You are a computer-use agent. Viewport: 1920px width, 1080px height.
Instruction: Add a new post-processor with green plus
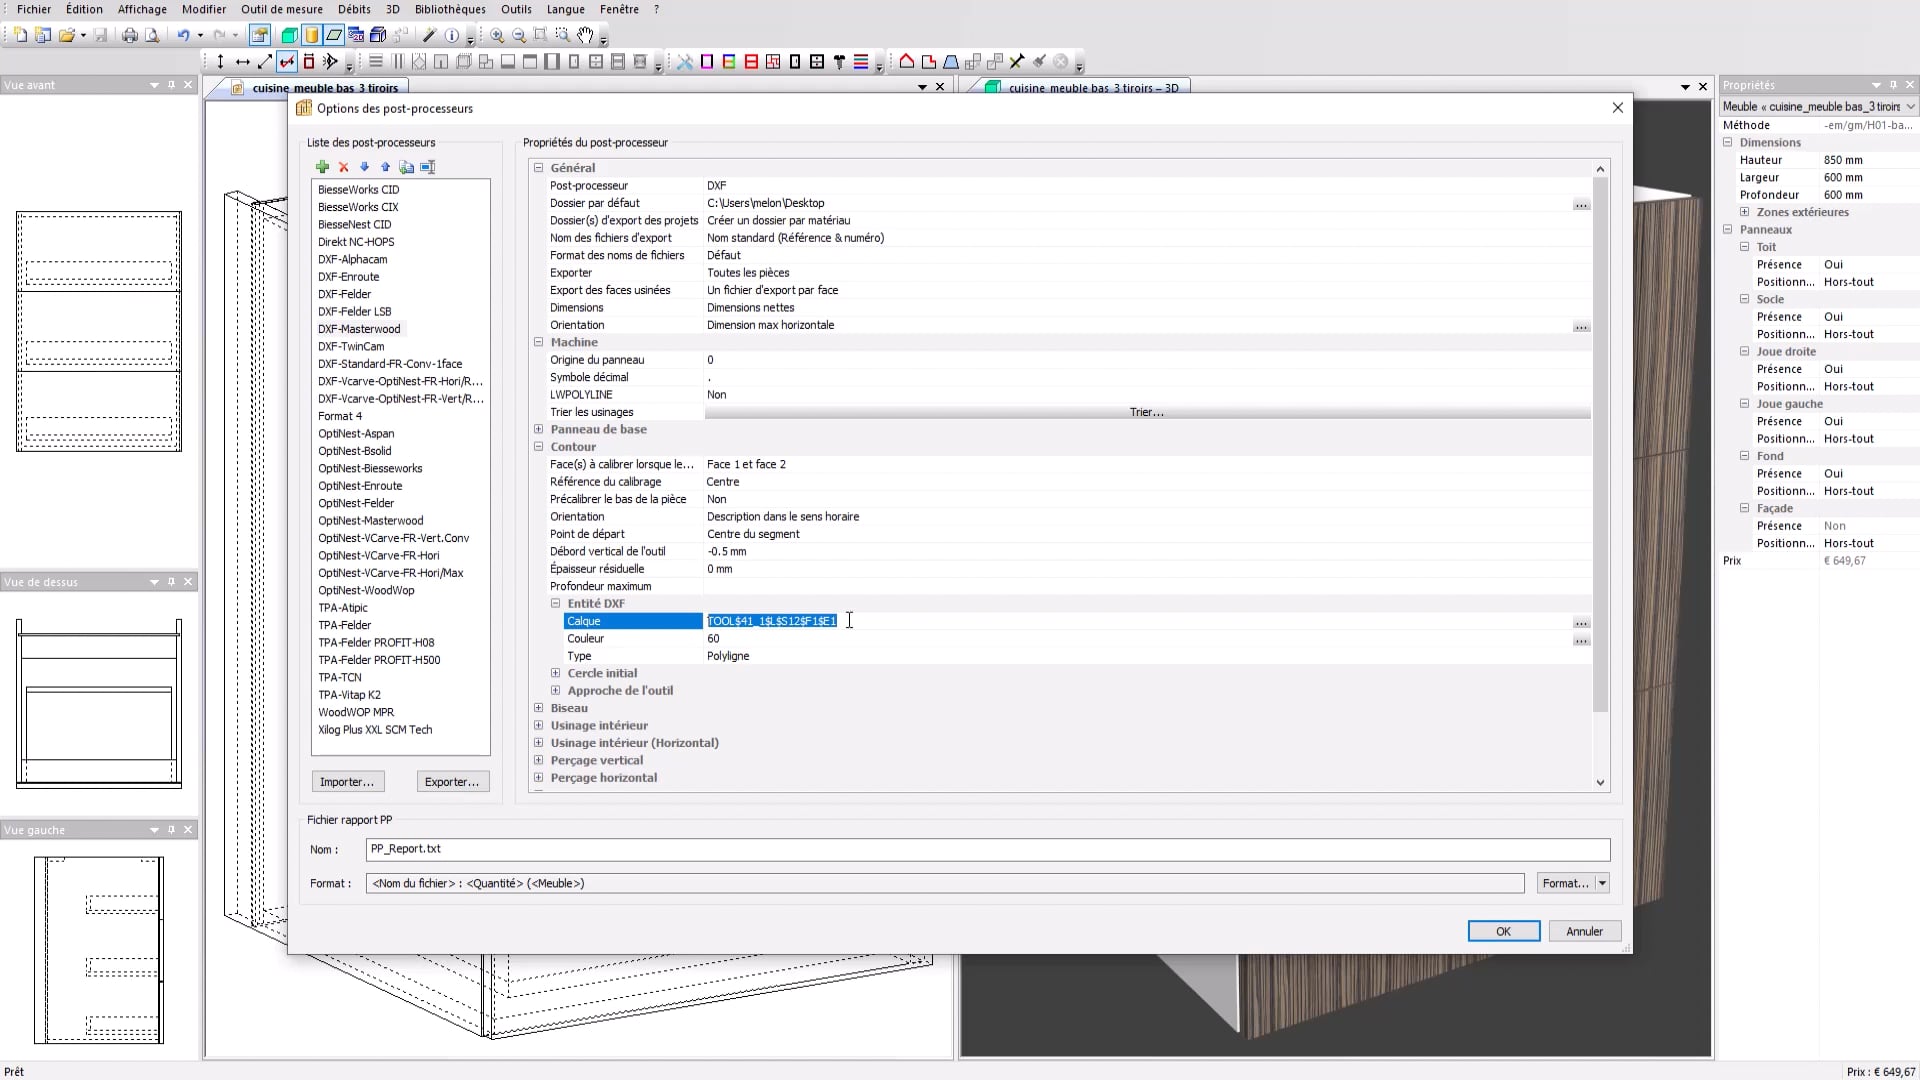click(x=322, y=167)
